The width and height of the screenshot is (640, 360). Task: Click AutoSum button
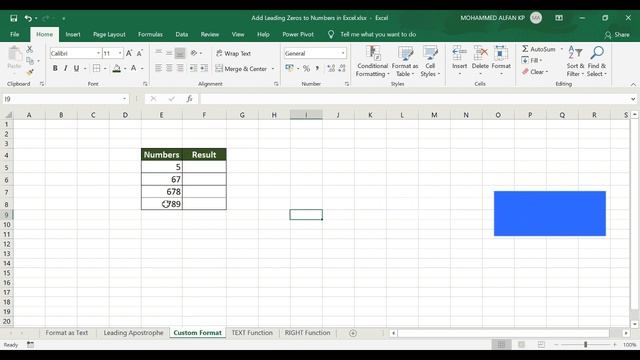pyautogui.click(x=539, y=49)
